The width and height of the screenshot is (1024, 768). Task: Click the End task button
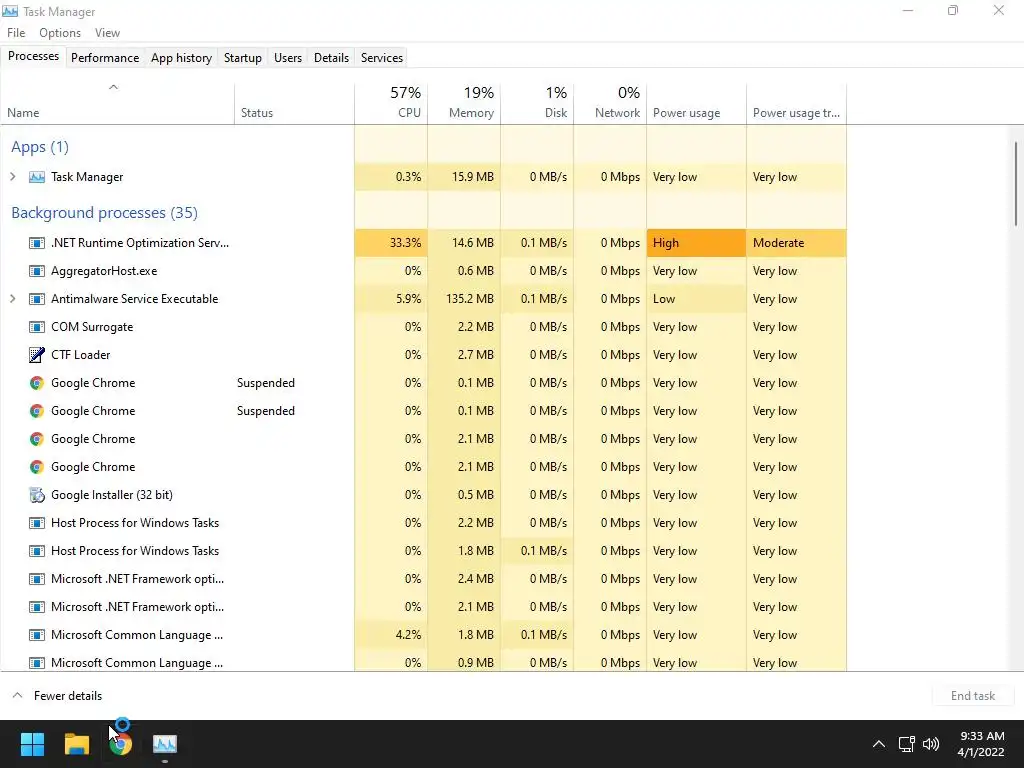[x=973, y=696]
